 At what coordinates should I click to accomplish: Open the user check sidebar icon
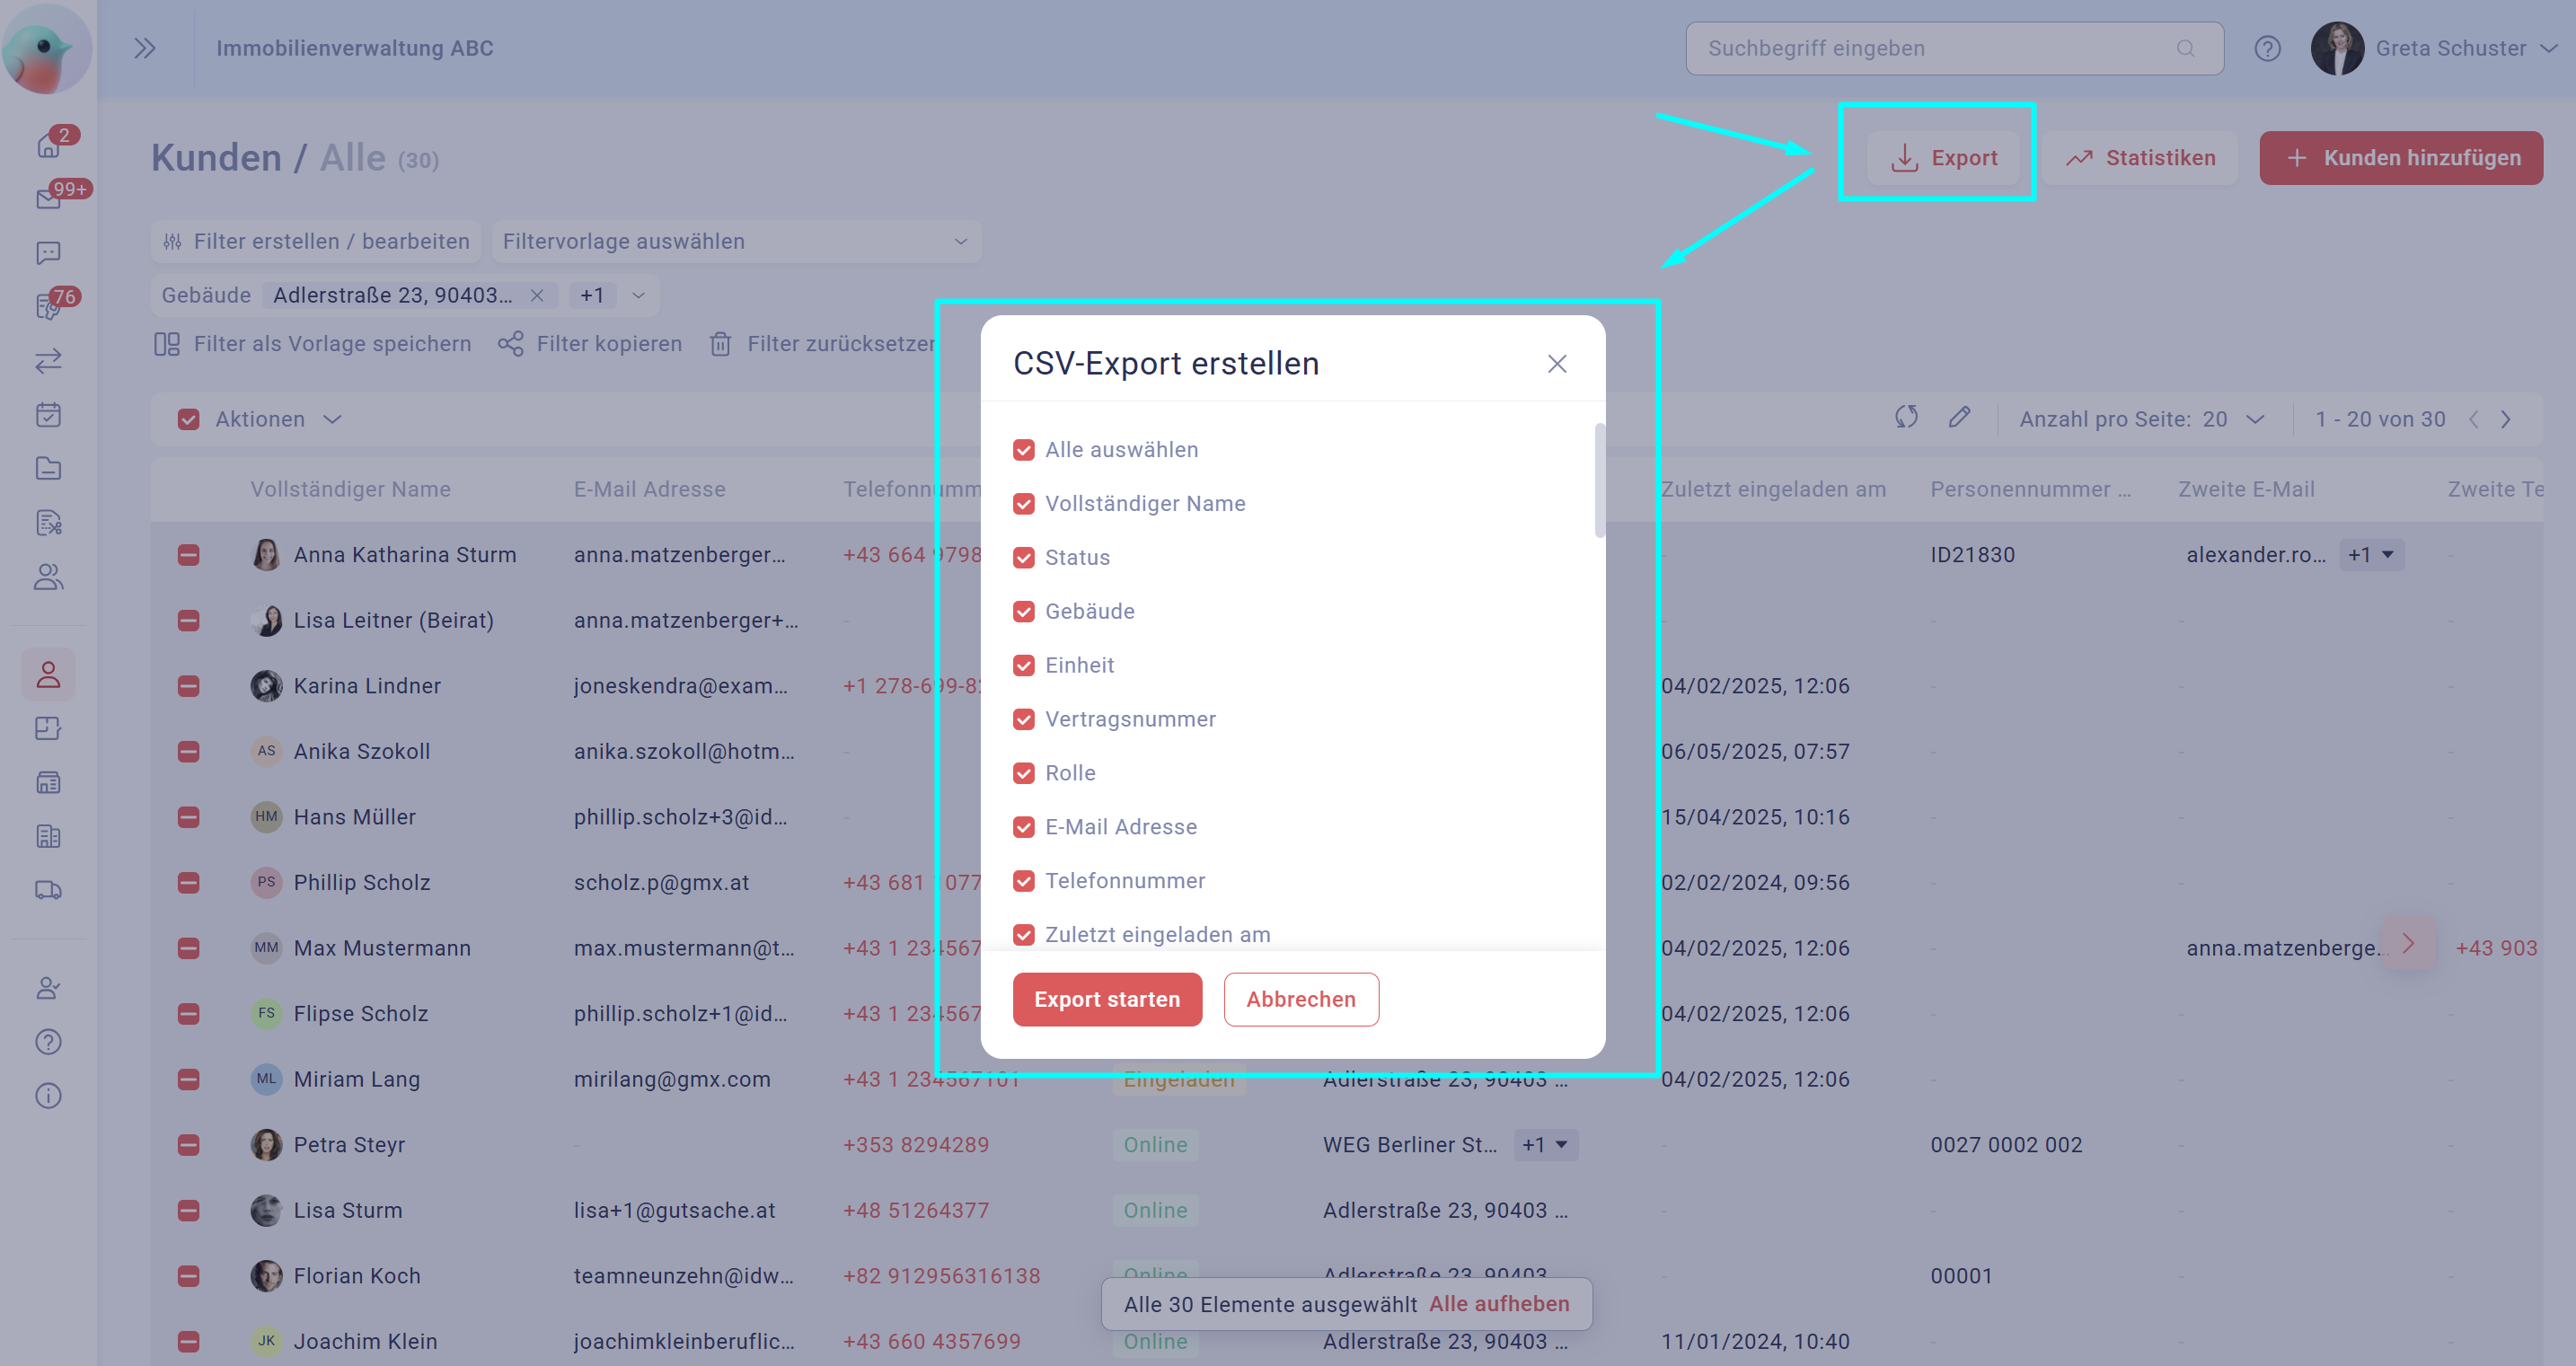pyautogui.click(x=48, y=988)
